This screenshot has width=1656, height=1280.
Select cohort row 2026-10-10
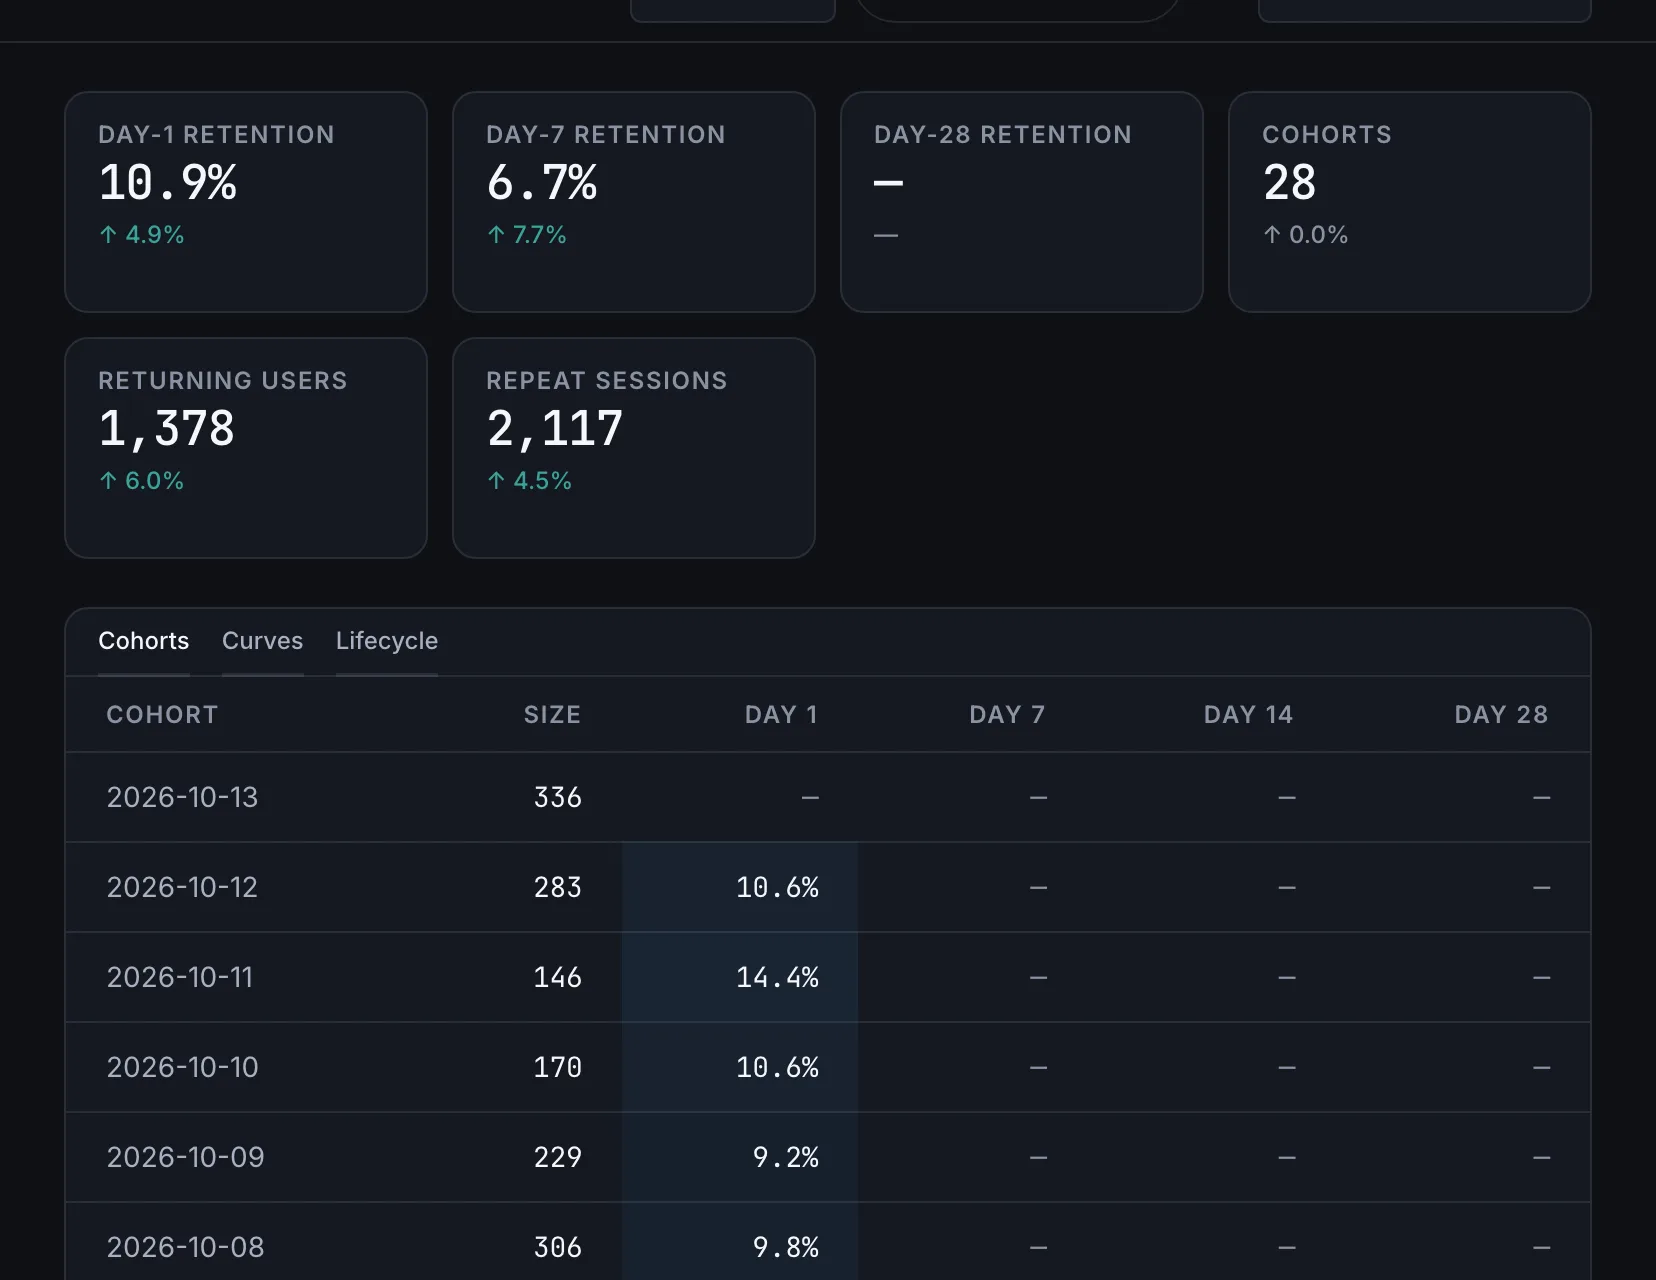point(828,1067)
